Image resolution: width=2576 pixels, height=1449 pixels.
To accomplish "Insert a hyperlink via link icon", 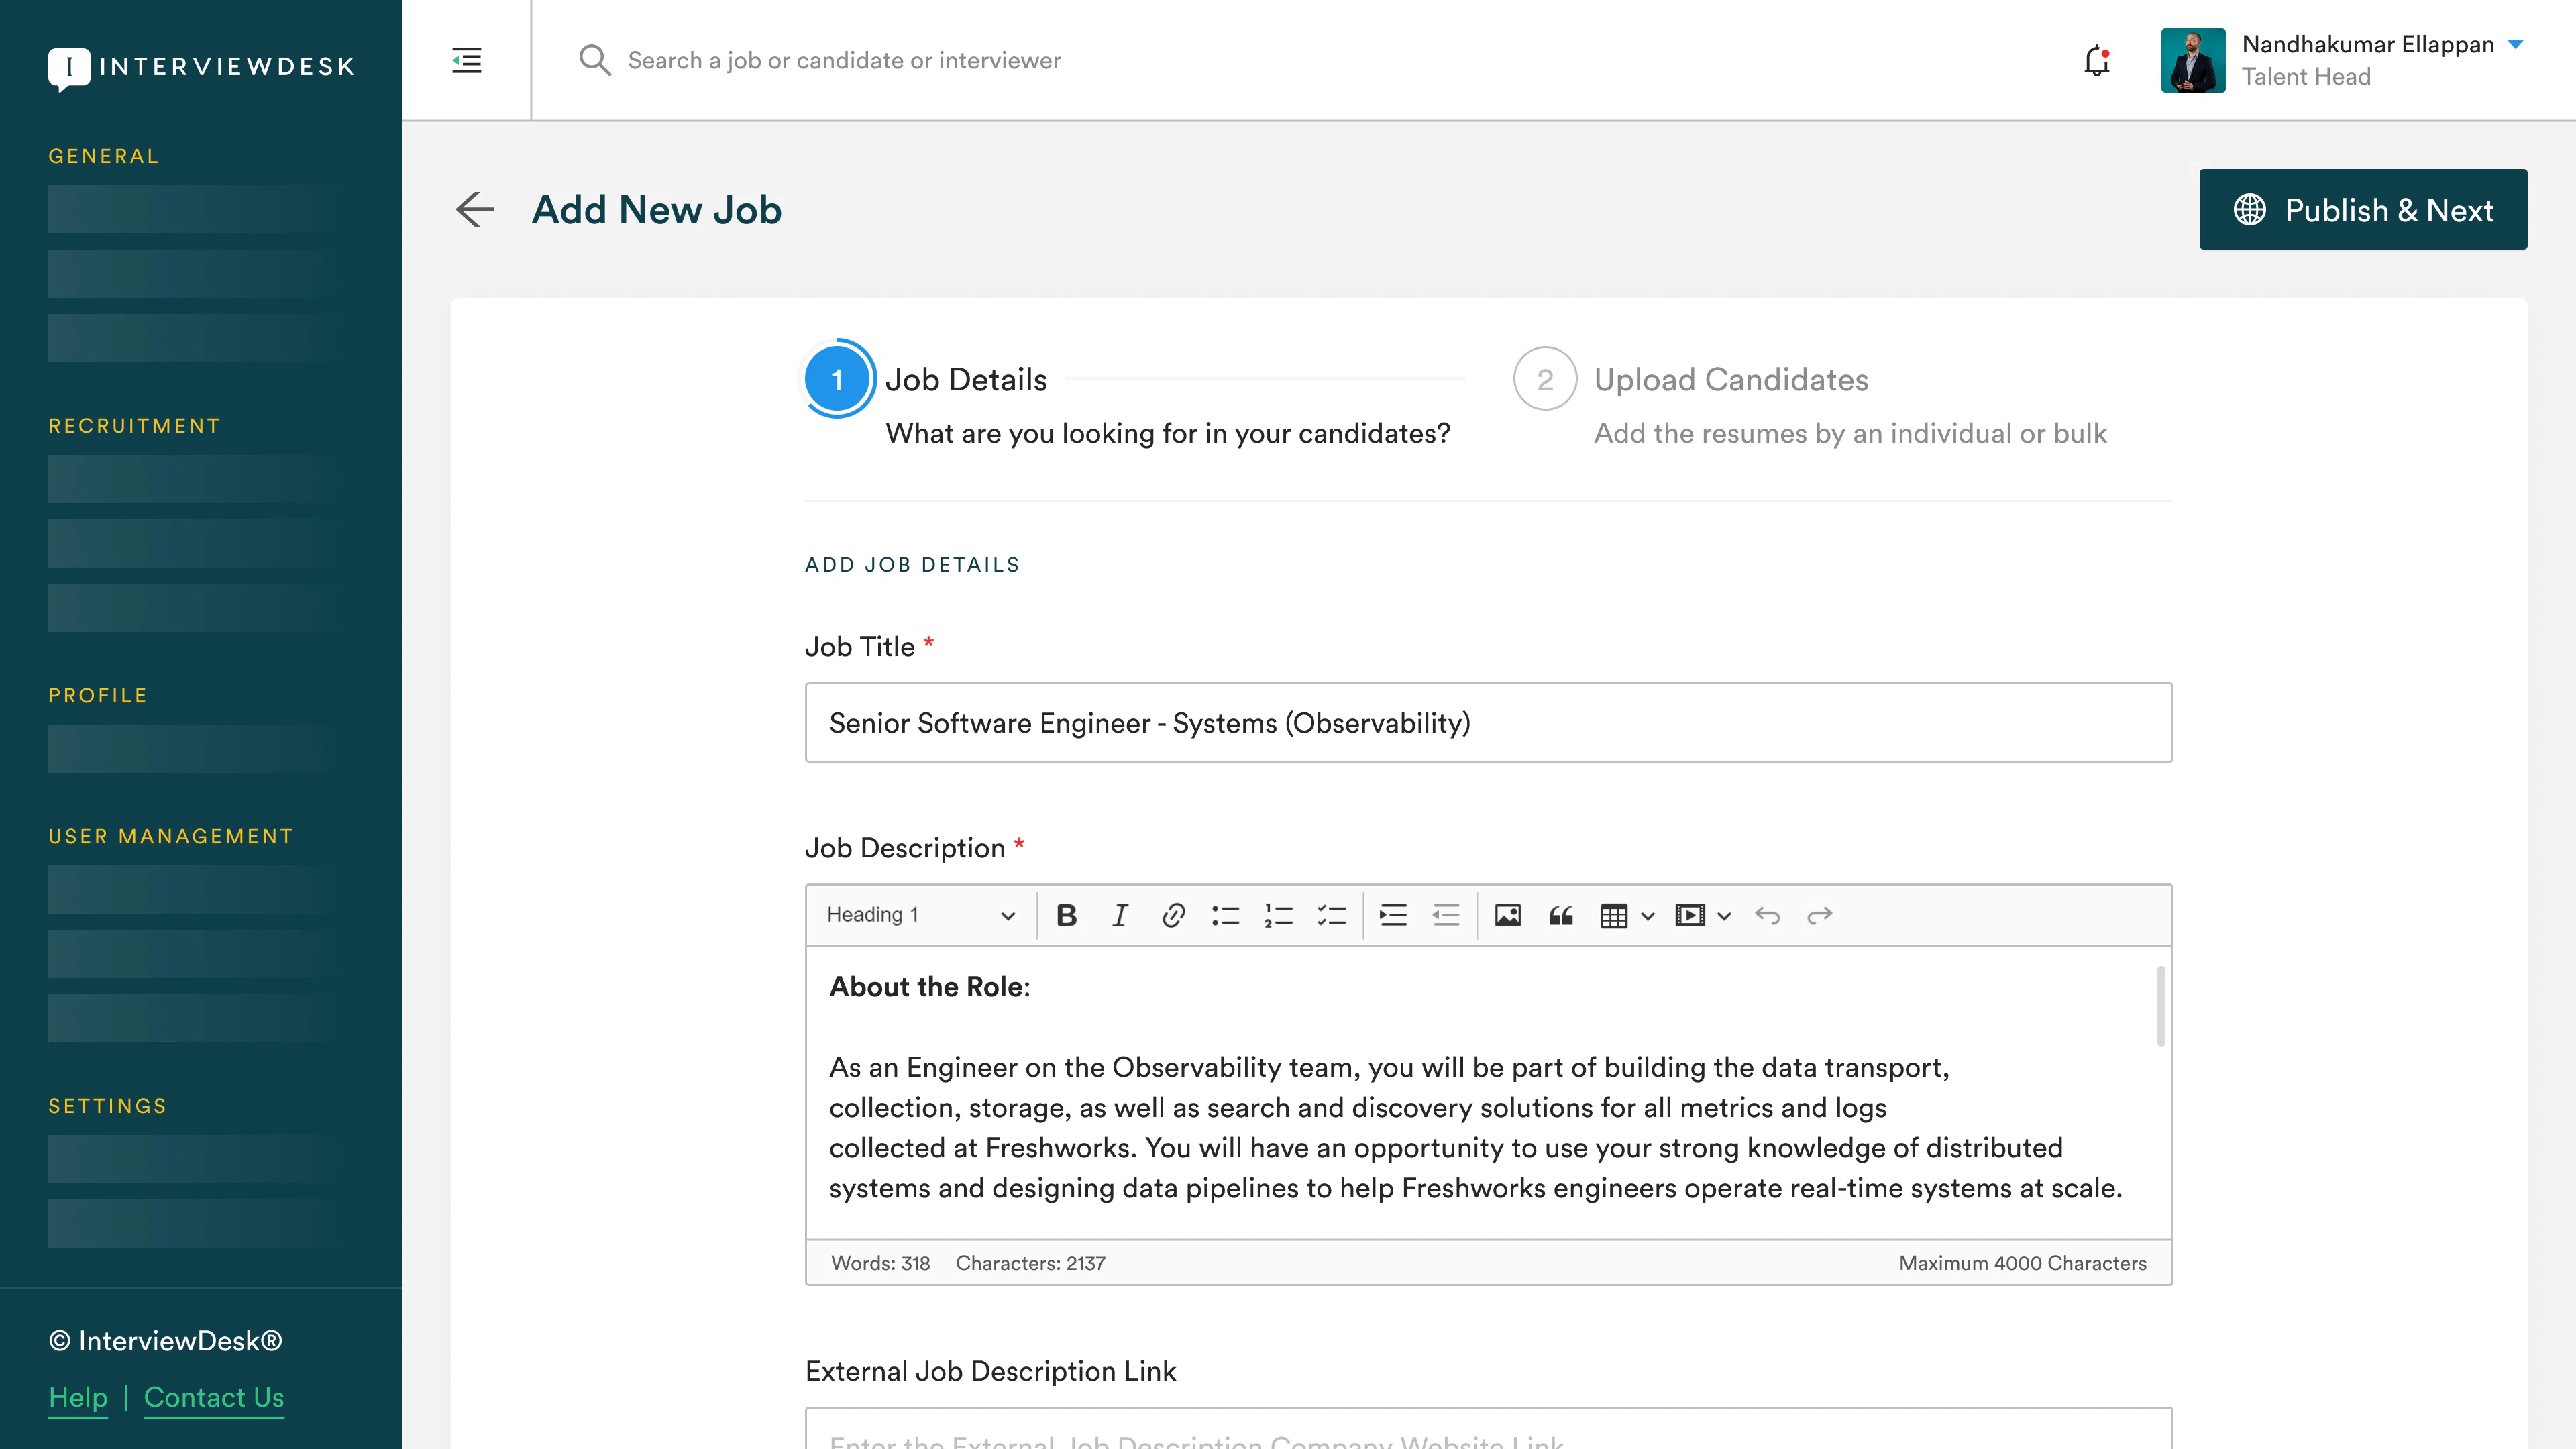I will (1173, 915).
